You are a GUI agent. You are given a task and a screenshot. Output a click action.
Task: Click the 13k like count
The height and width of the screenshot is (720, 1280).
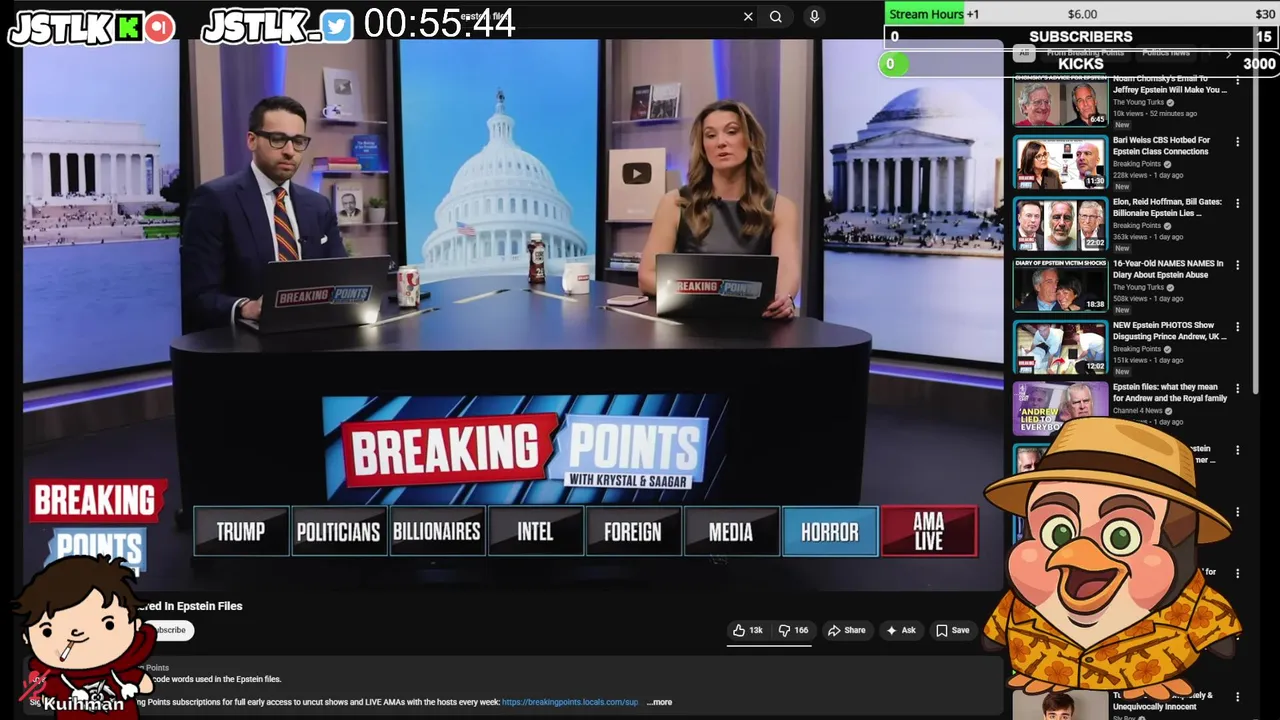pos(756,630)
